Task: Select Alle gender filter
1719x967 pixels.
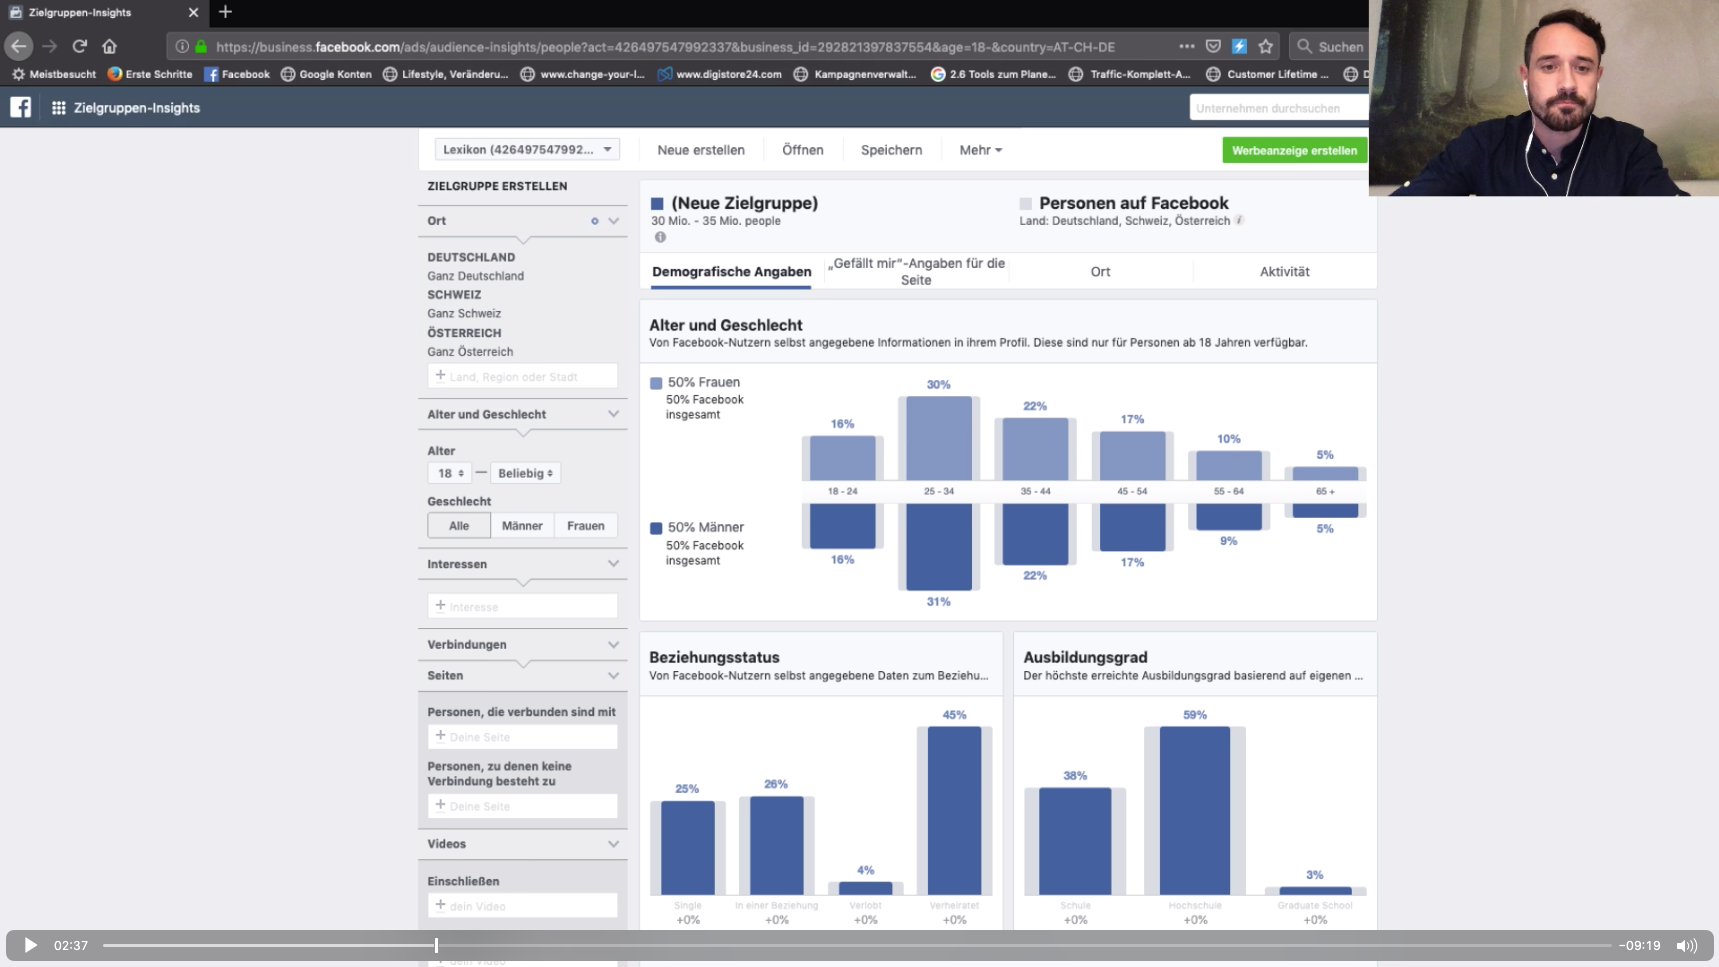Action: (459, 526)
